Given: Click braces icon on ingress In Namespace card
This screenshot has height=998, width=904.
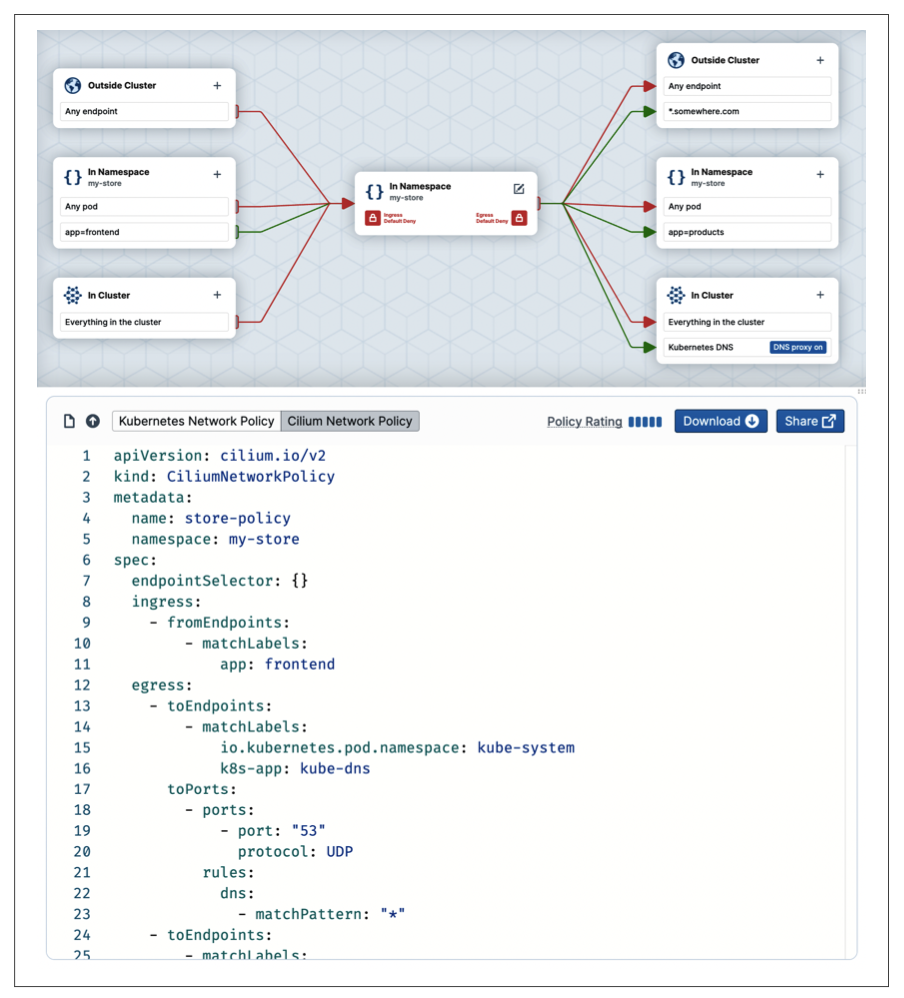Looking at the screenshot, I should [73, 177].
